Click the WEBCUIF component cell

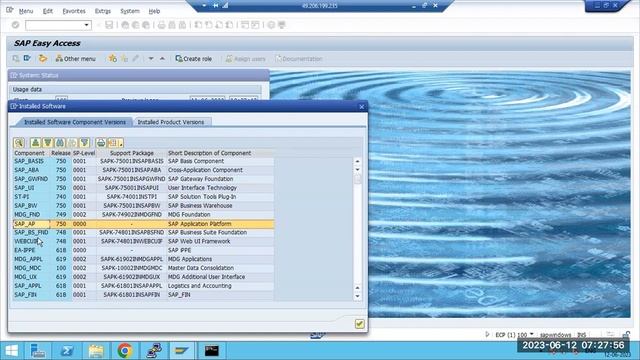pos(31,241)
